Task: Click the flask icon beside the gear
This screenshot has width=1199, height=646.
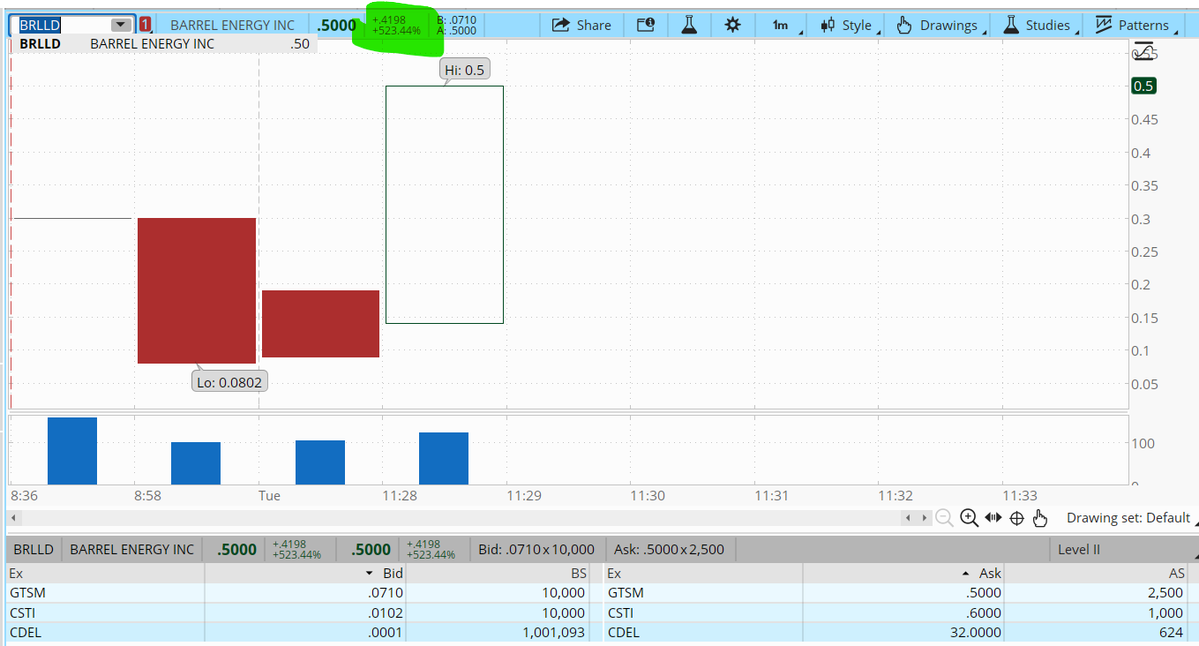Action: pos(689,25)
